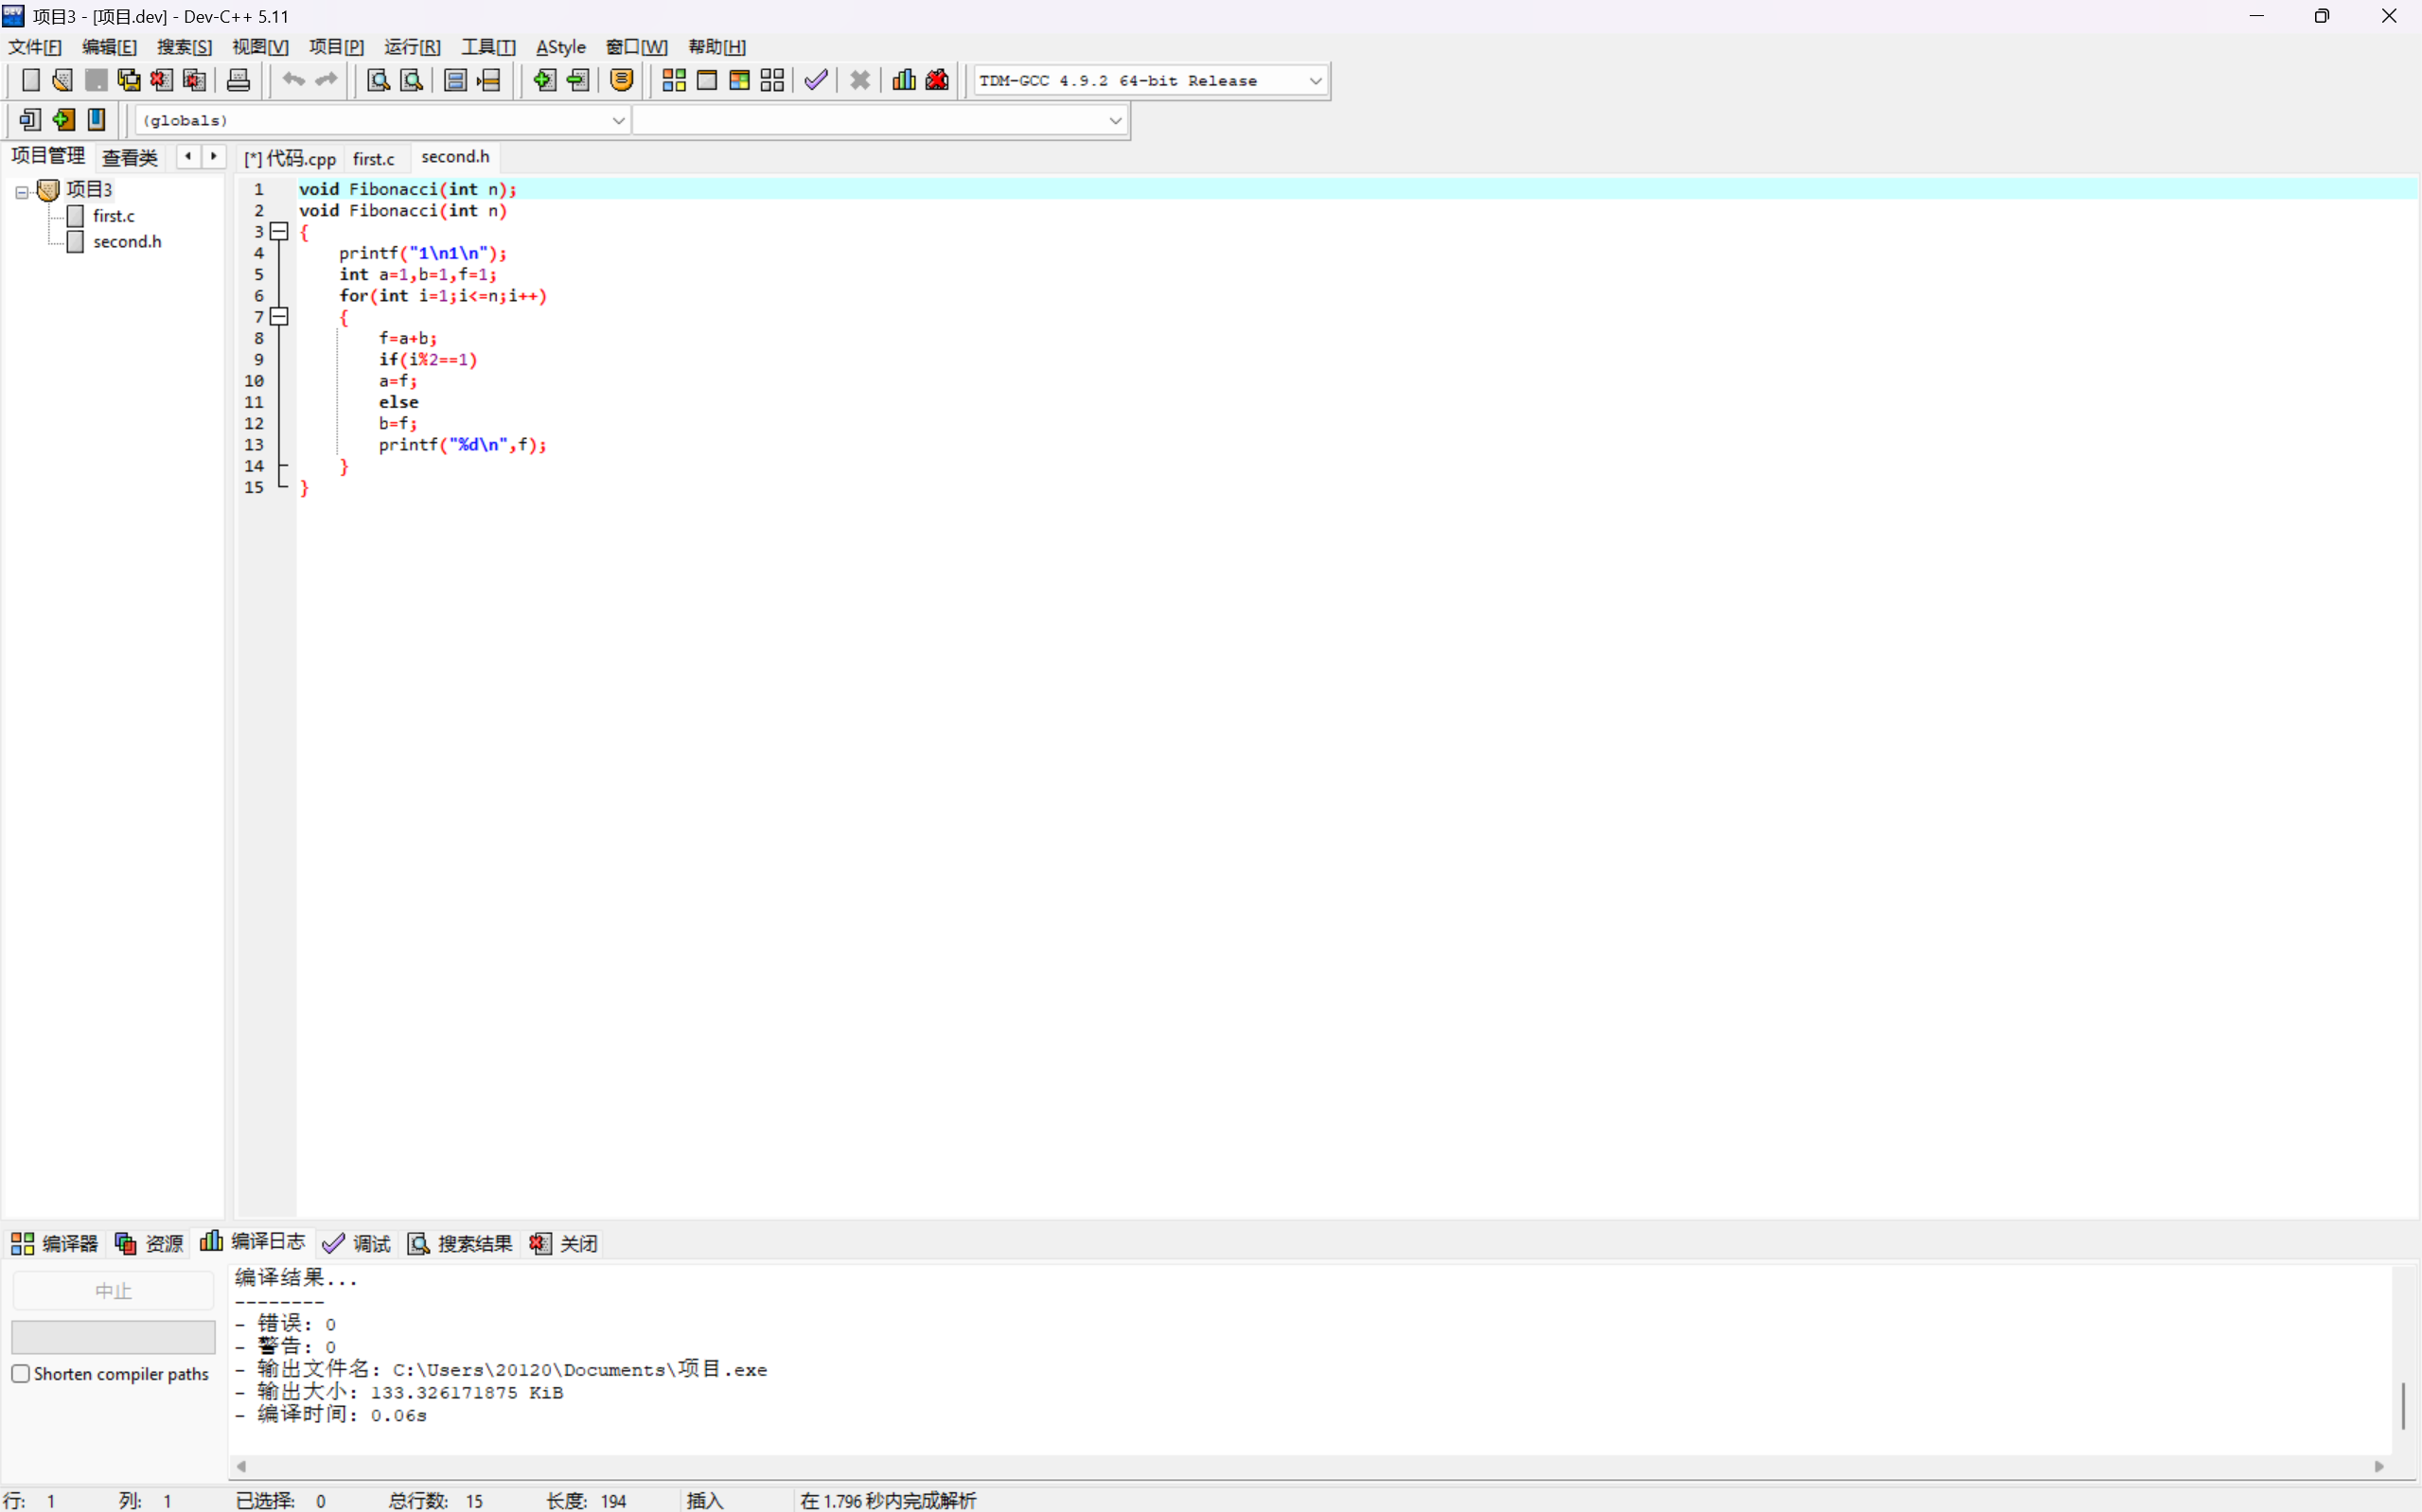2422x1512 pixels.
Task: Switch to the first.c editor tab
Action: coord(374,158)
